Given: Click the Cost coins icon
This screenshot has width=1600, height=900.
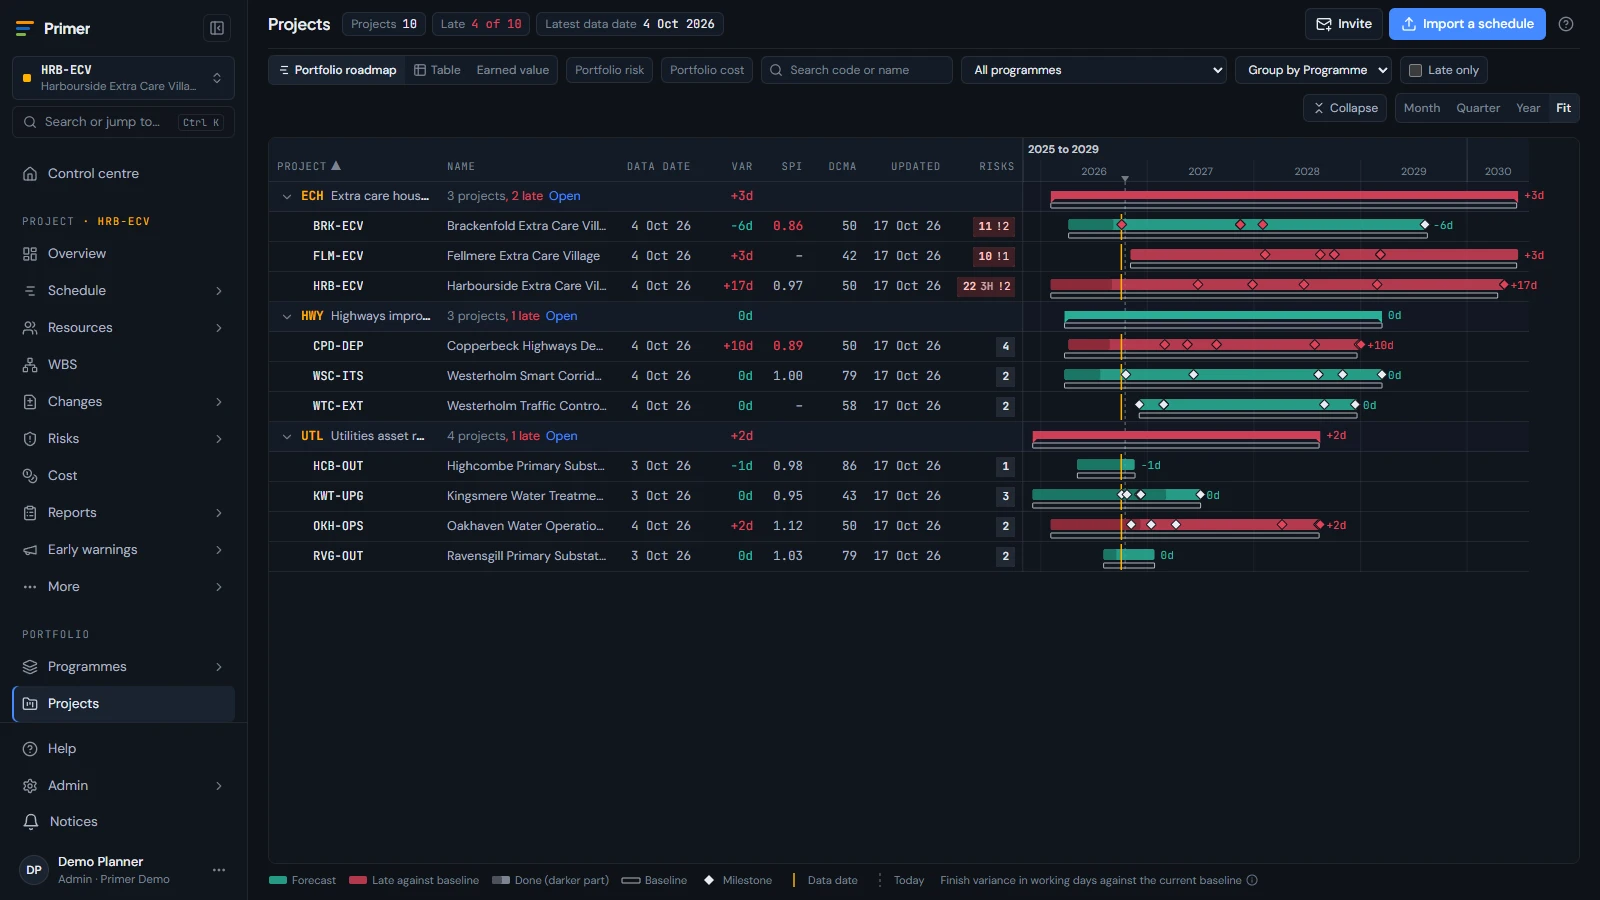Looking at the screenshot, I should tap(30, 476).
